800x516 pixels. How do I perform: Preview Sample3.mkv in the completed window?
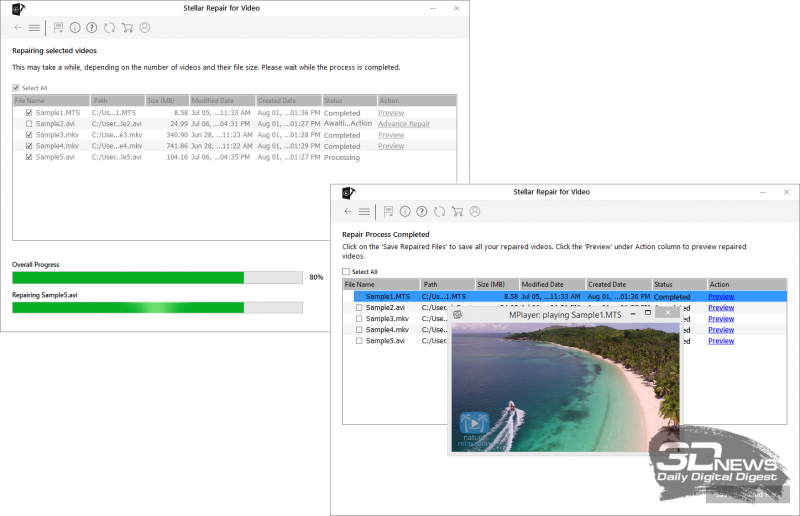point(721,318)
